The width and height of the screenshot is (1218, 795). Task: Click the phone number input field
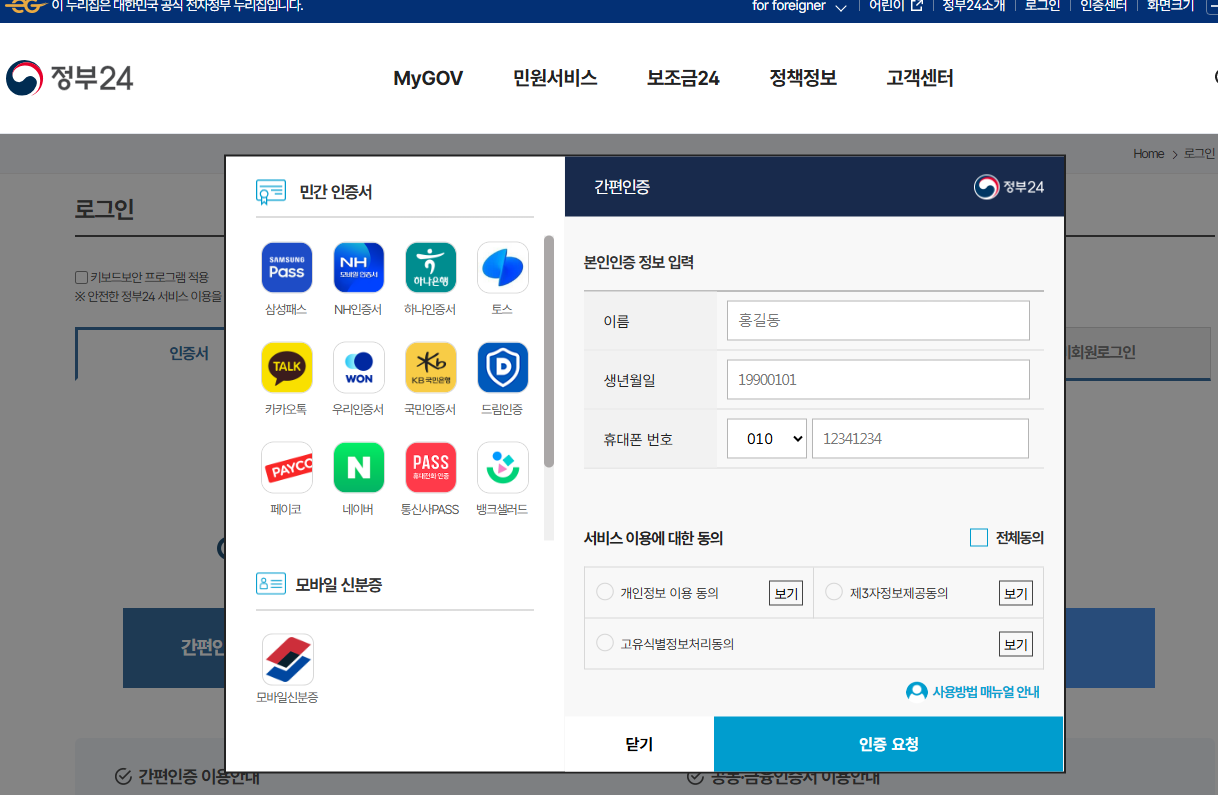(x=919, y=438)
